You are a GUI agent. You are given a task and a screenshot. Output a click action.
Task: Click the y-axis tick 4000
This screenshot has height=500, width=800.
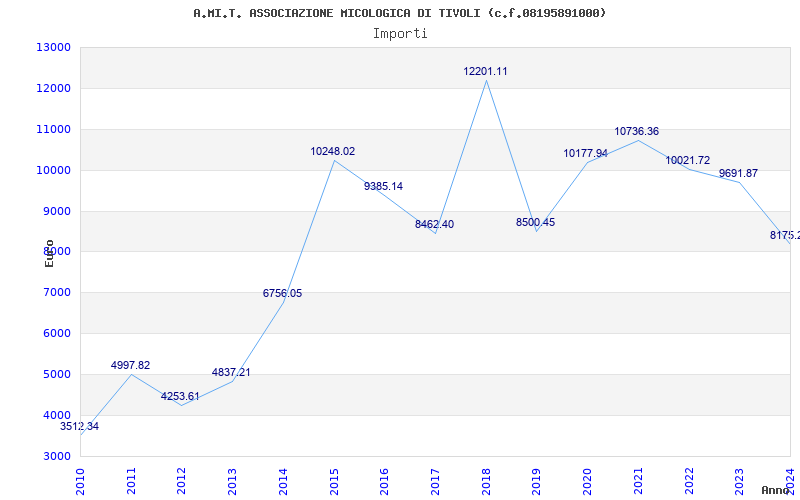[56, 415]
